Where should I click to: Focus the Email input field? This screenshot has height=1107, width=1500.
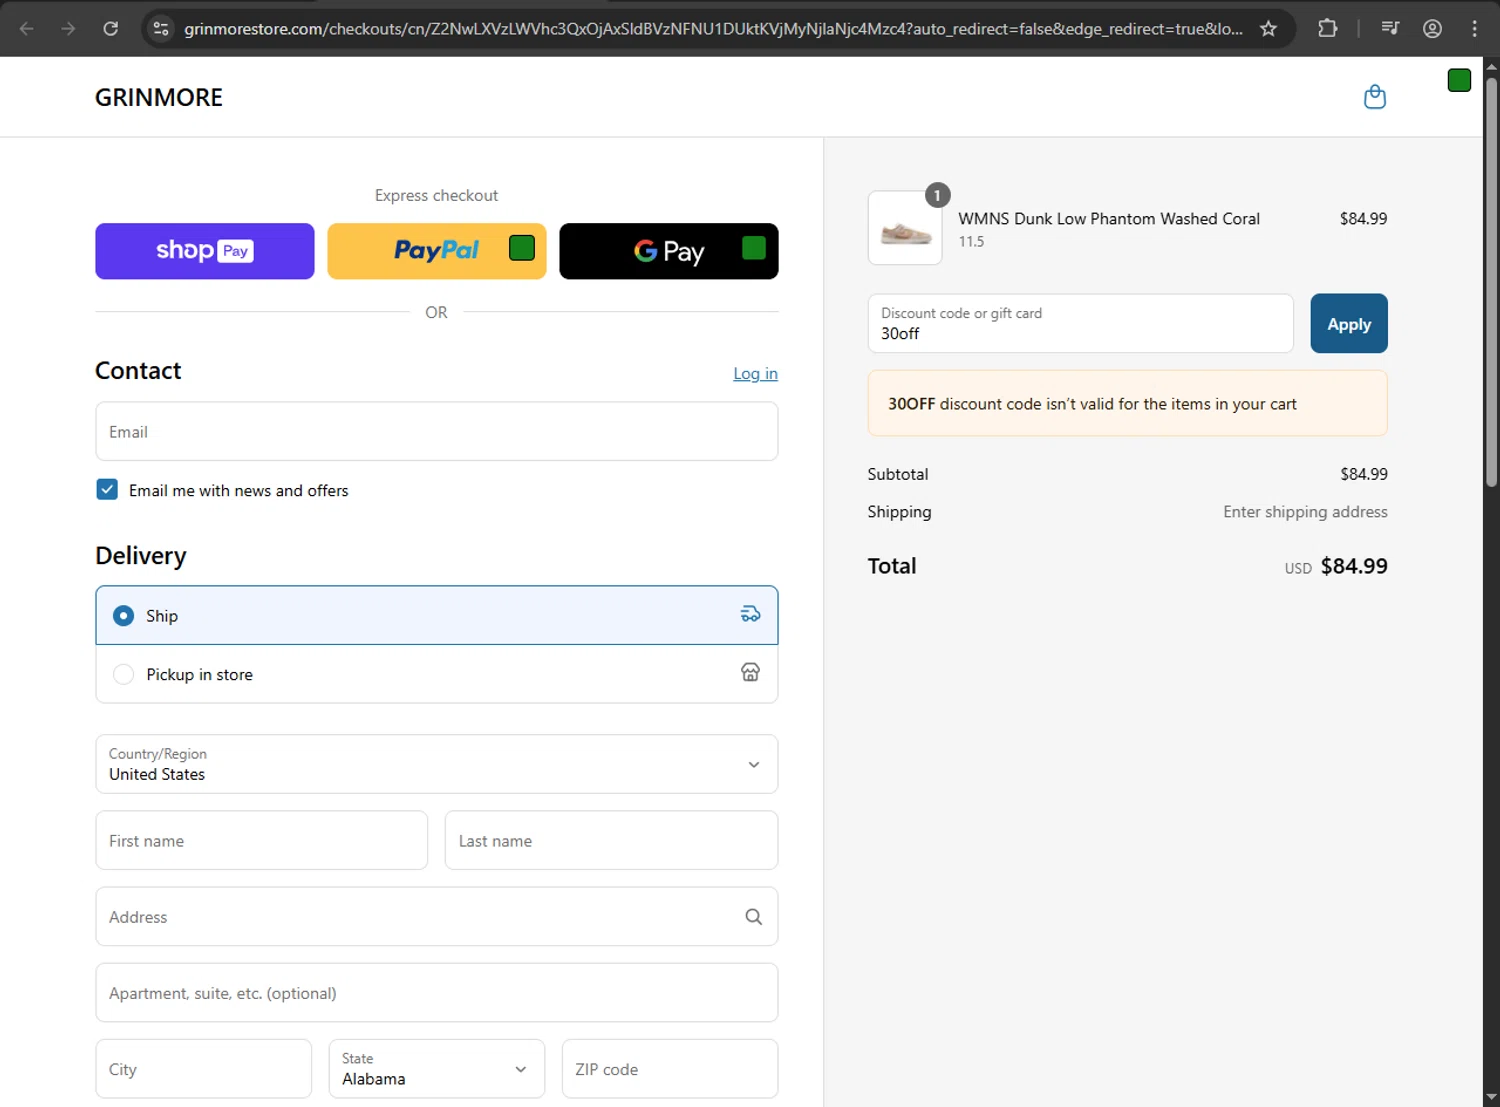pos(437,431)
